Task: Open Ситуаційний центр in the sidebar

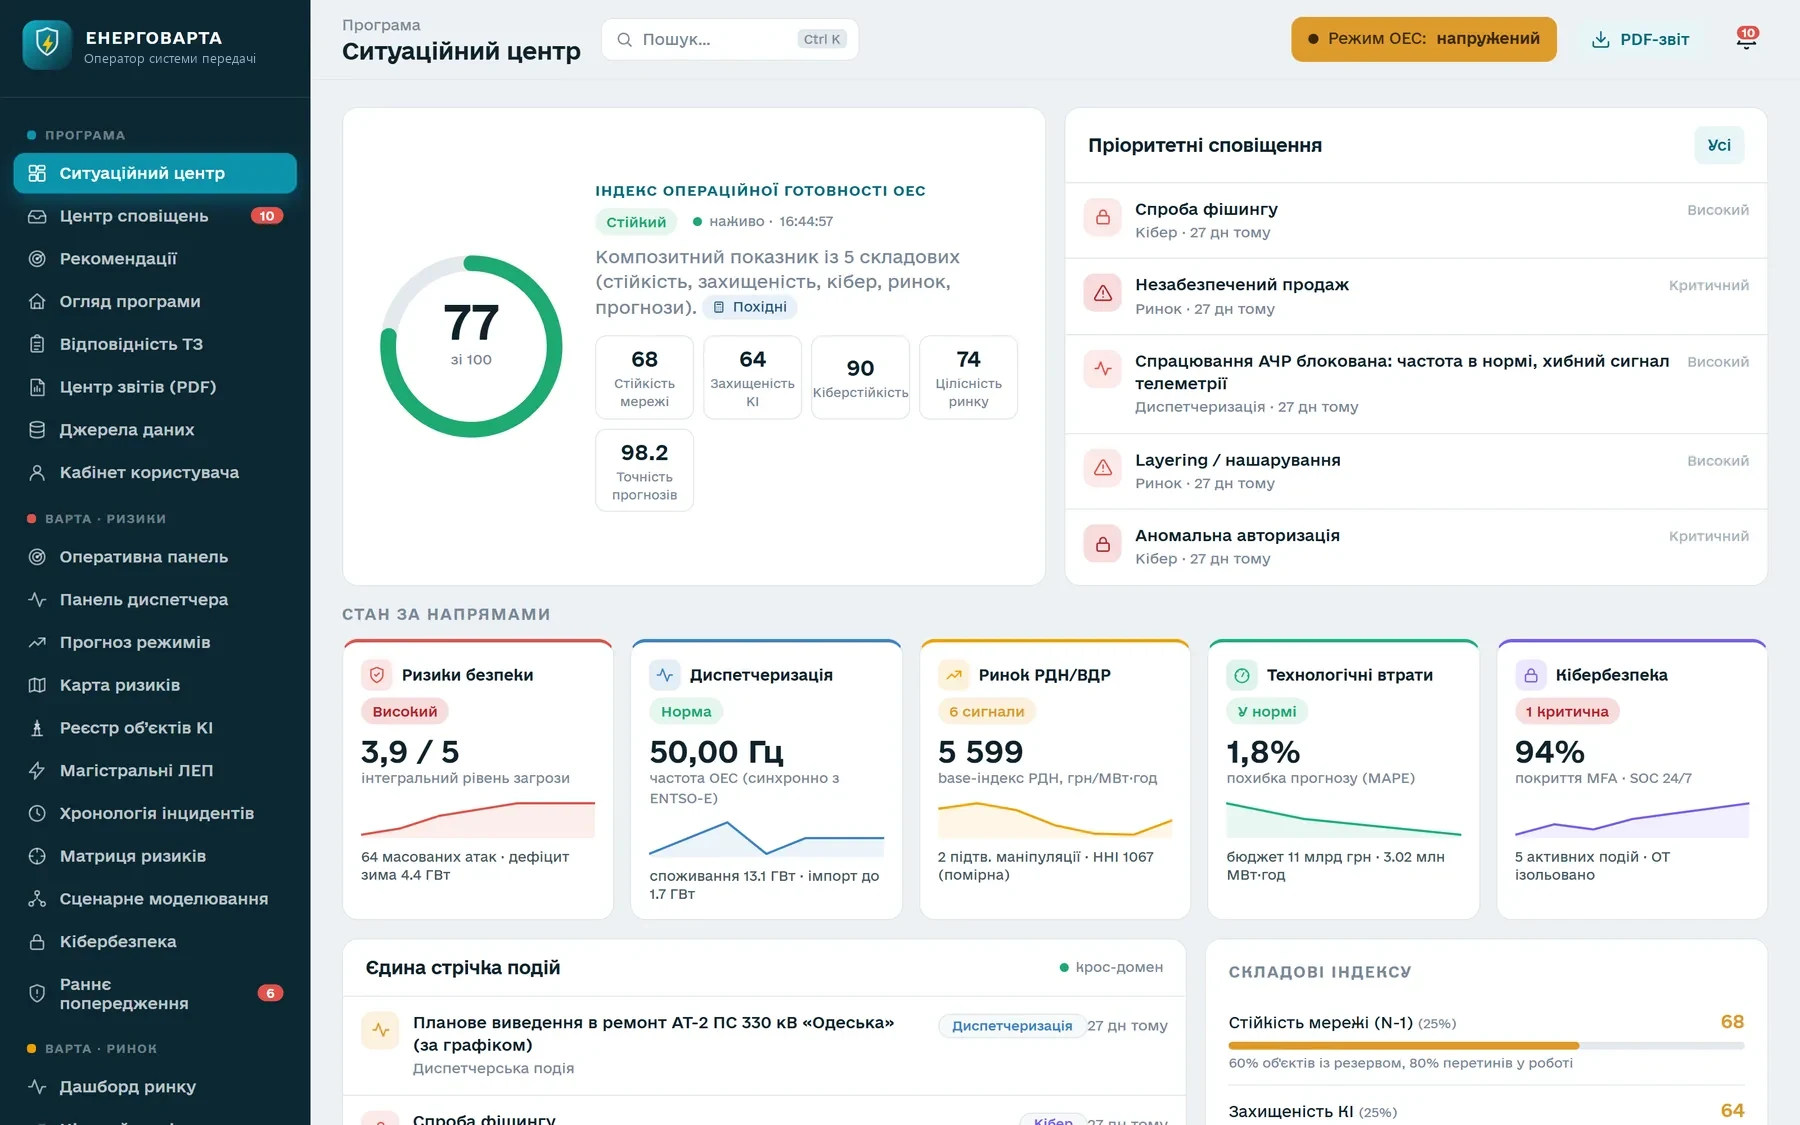Action: [155, 173]
